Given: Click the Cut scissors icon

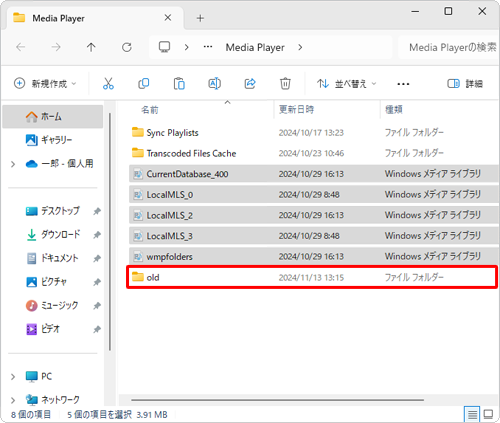Looking at the screenshot, I should 108,84.
